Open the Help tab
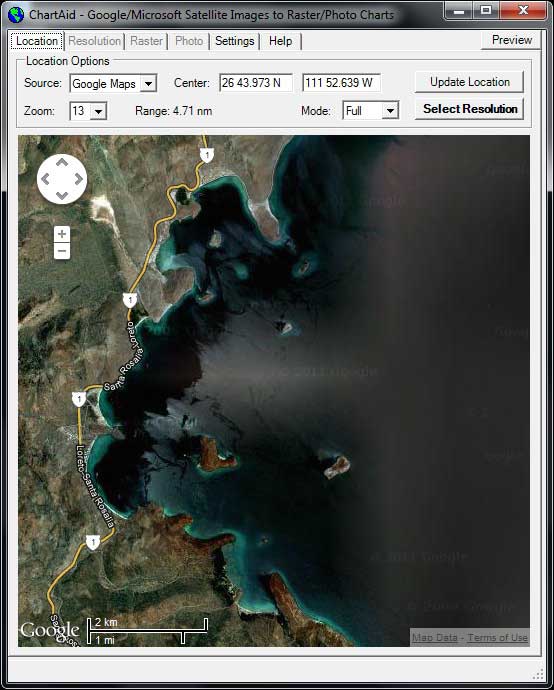This screenshot has height=690, width=554. (280, 41)
